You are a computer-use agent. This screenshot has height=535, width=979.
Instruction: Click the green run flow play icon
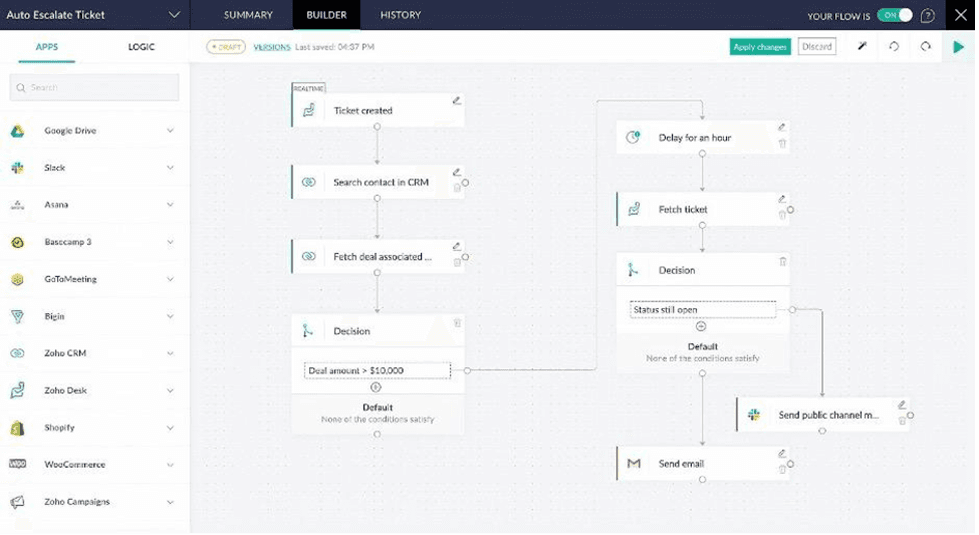[959, 47]
